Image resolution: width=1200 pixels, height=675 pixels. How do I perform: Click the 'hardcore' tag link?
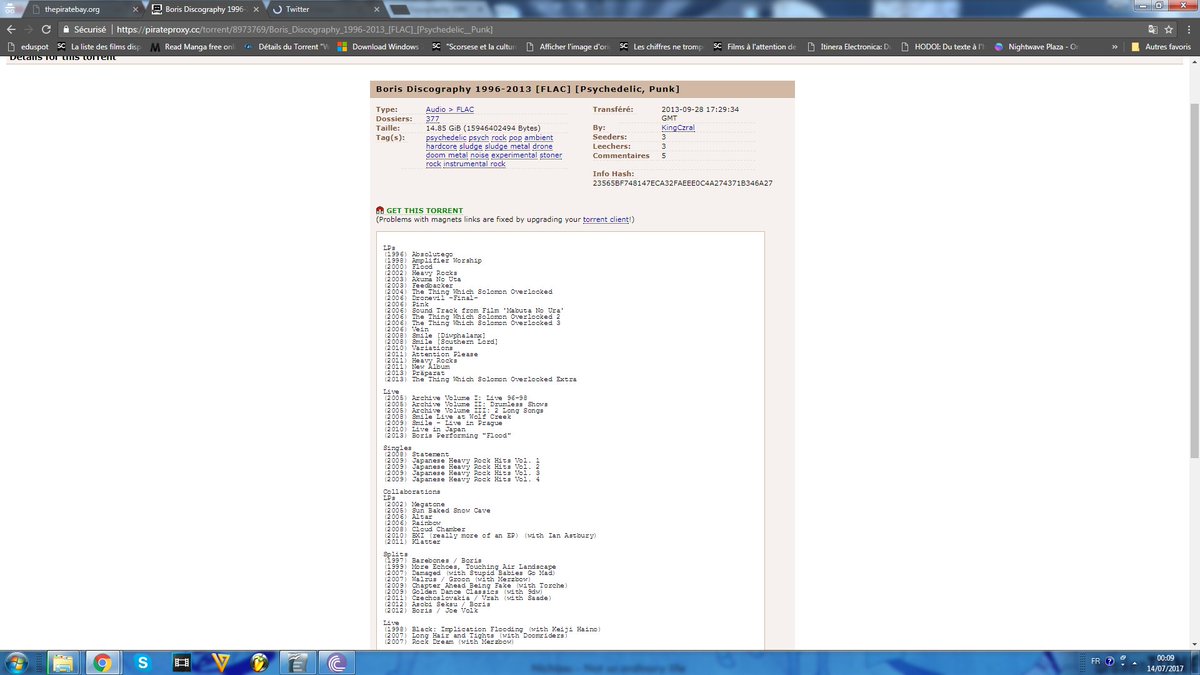tap(441, 146)
